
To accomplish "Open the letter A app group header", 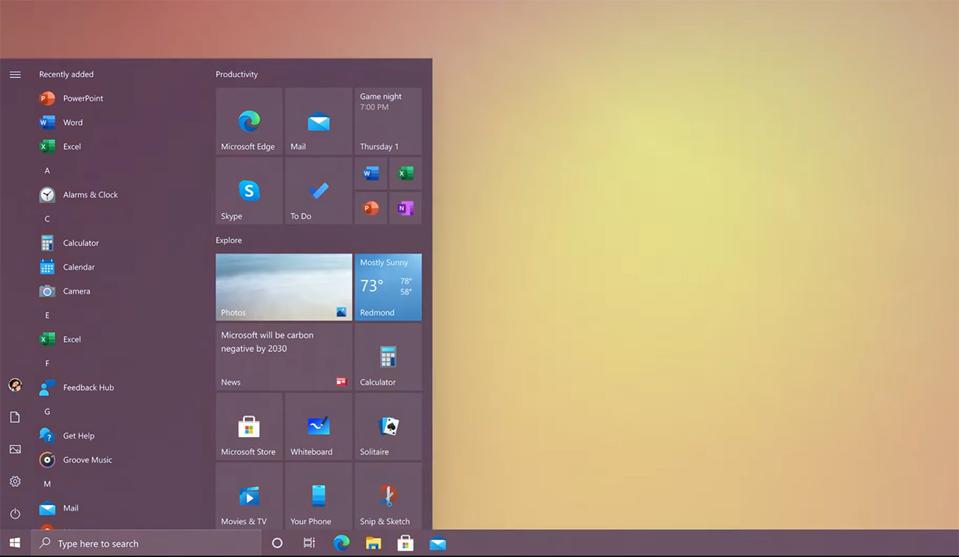I will click(47, 171).
